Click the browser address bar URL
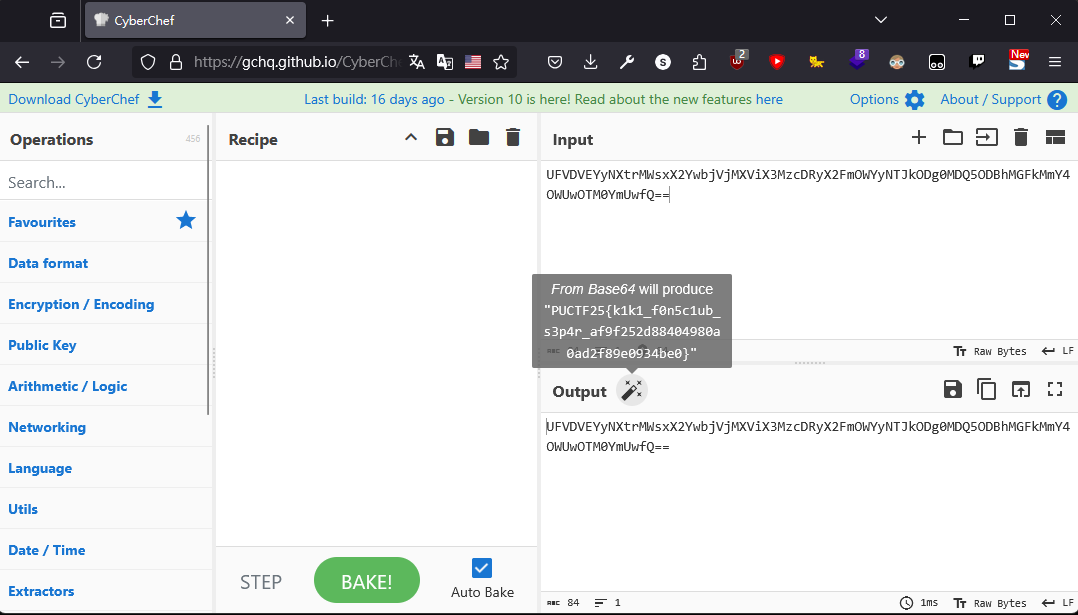The height and width of the screenshot is (615, 1078). click(x=296, y=62)
